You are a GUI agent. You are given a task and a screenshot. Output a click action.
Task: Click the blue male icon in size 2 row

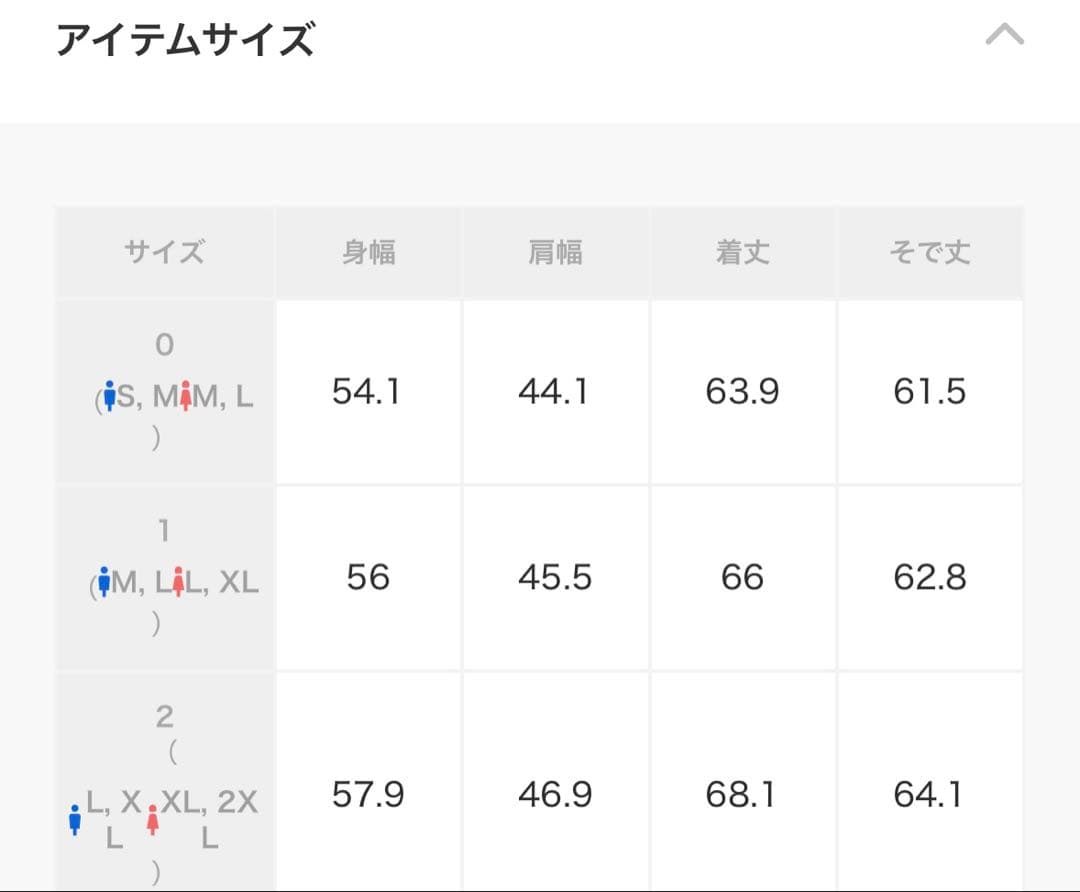(x=74, y=820)
